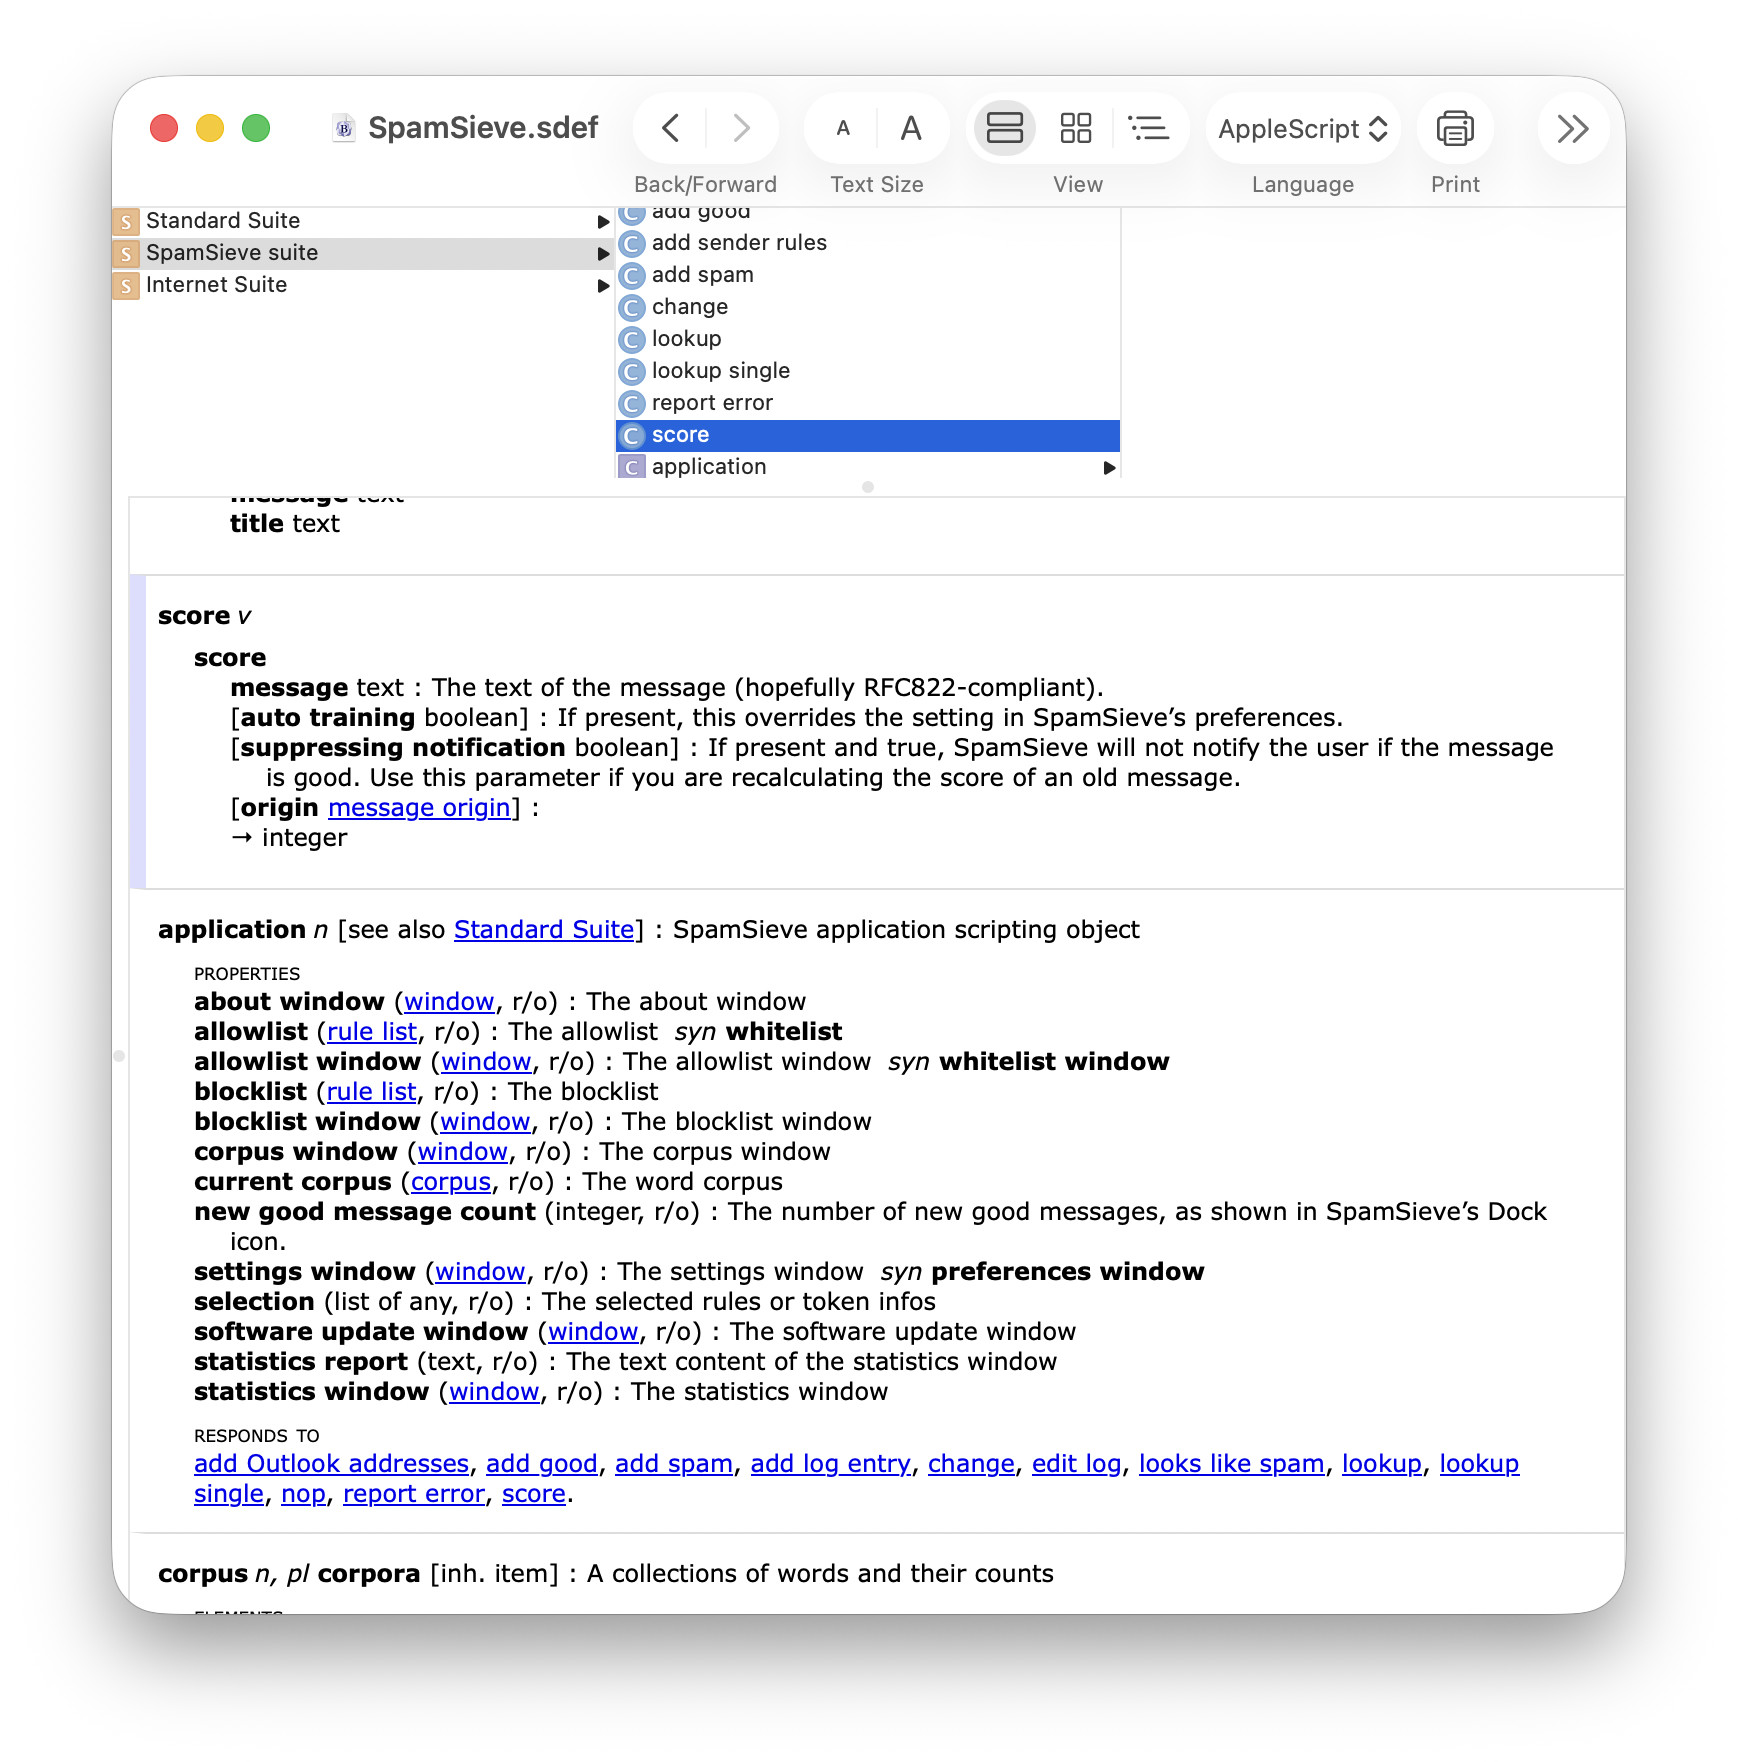Switch to grid view mode
Screen dimensions: 1738x1762
click(x=1076, y=128)
